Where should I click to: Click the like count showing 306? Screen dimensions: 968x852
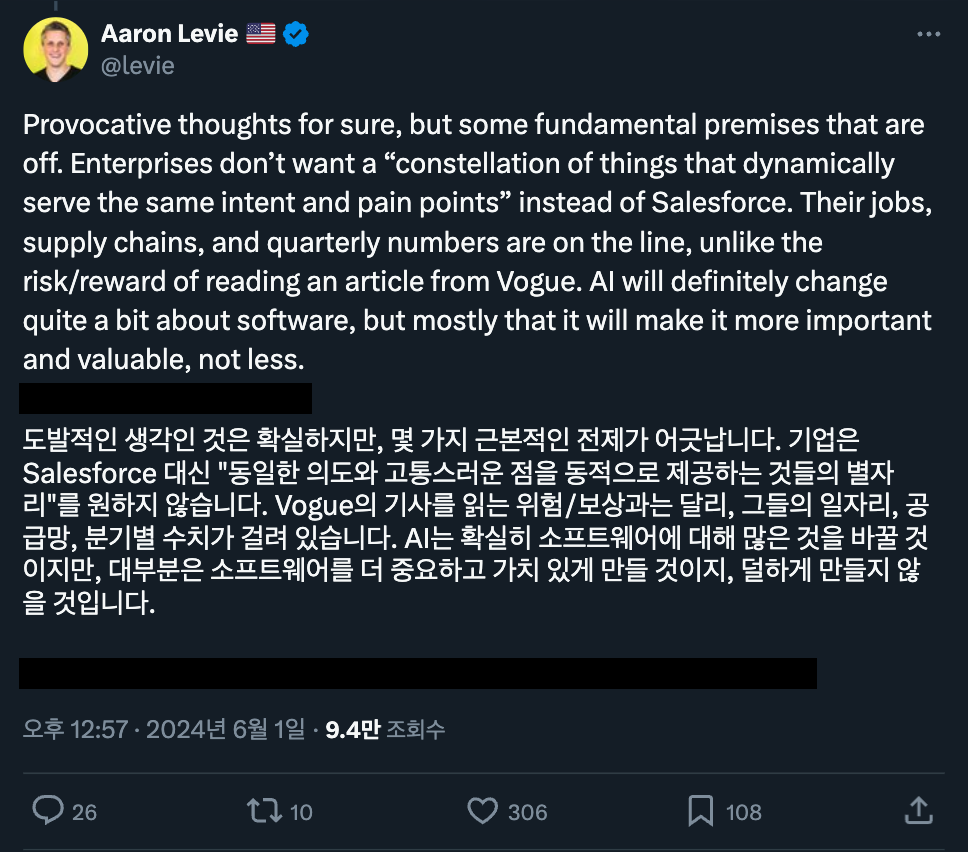(x=528, y=812)
